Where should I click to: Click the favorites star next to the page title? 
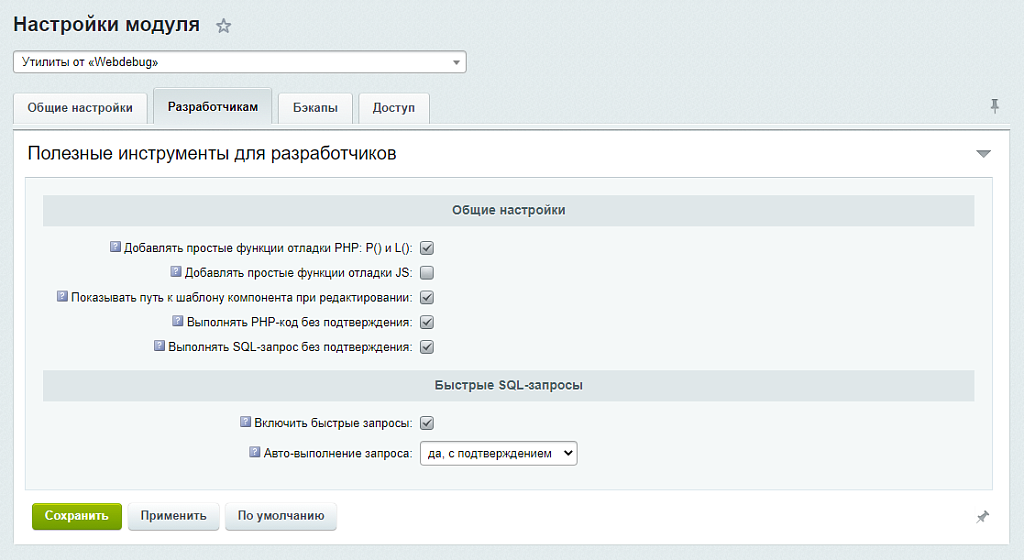point(223,27)
